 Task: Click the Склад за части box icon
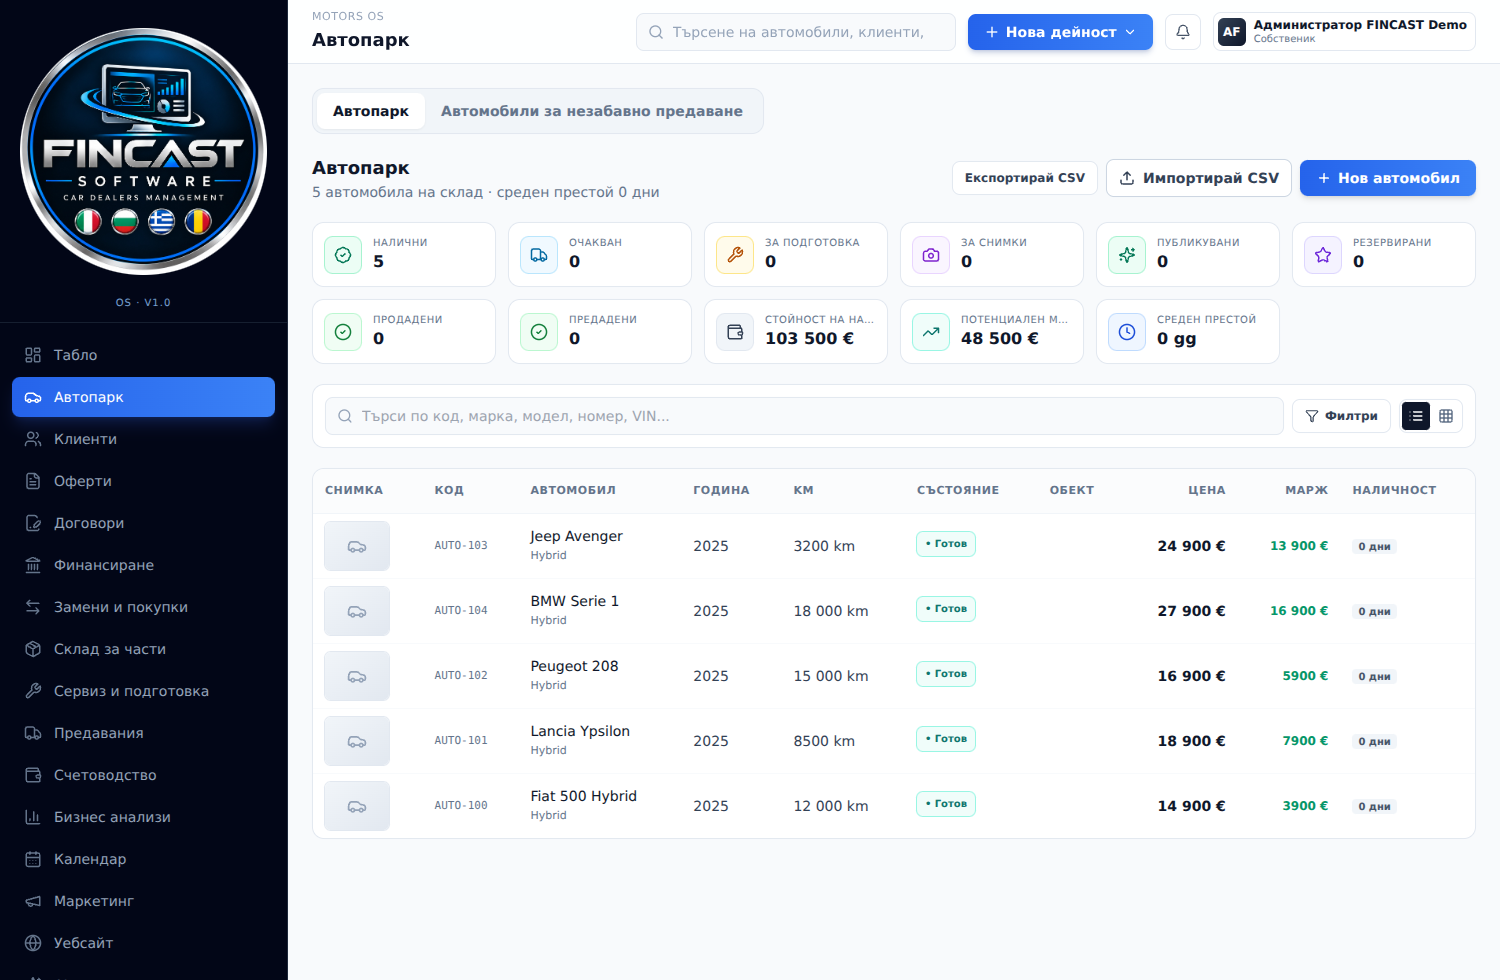pyautogui.click(x=33, y=649)
